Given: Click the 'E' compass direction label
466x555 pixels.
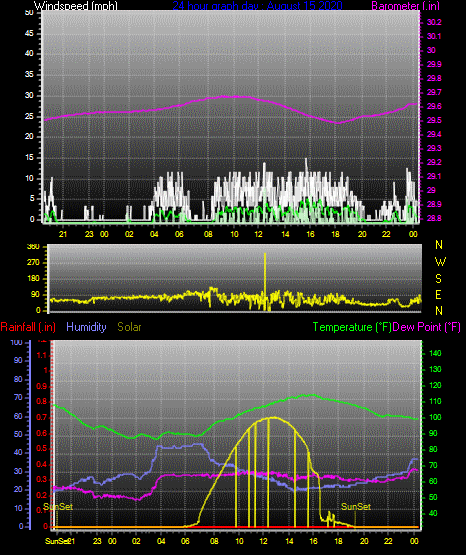Looking at the screenshot, I should click(x=438, y=294).
